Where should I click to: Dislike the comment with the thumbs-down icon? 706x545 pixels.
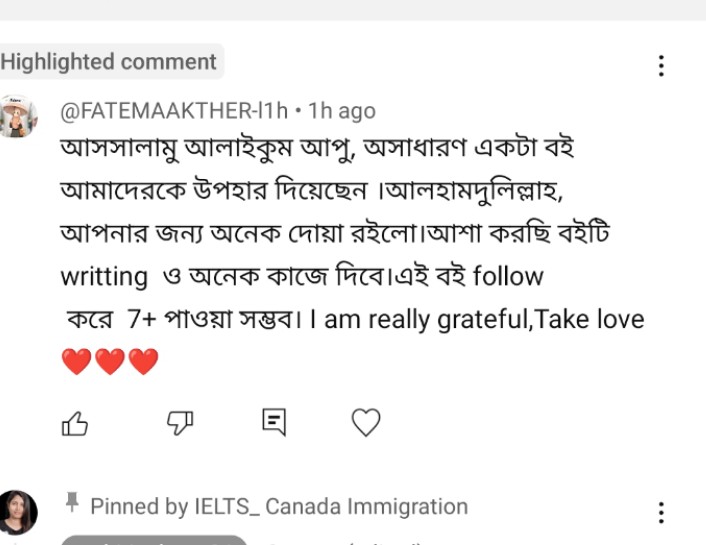pos(179,423)
